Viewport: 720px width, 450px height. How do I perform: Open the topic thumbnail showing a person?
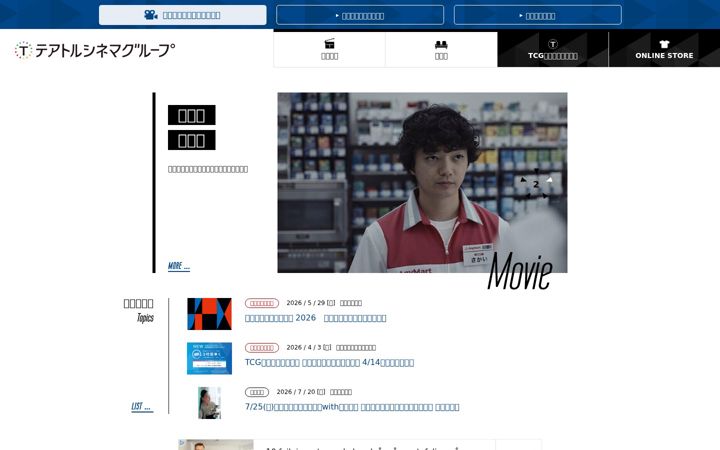[x=209, y=403]
